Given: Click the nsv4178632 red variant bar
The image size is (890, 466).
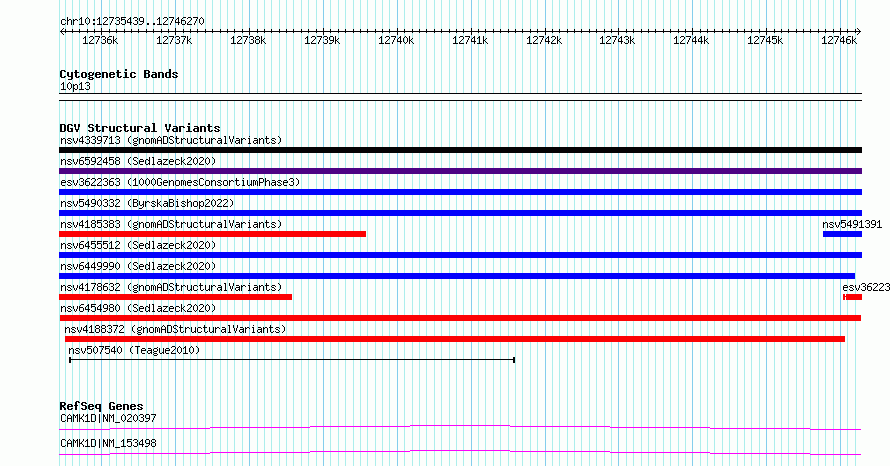Looking at the screenshot, I should coord(175,297).
